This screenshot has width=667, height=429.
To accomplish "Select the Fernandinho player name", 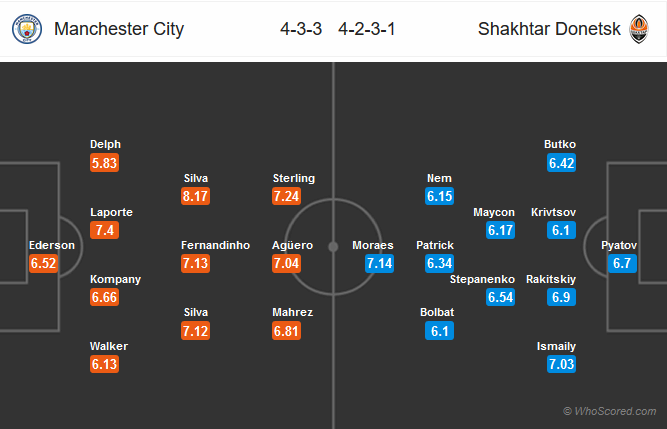I will click(215, 245).
